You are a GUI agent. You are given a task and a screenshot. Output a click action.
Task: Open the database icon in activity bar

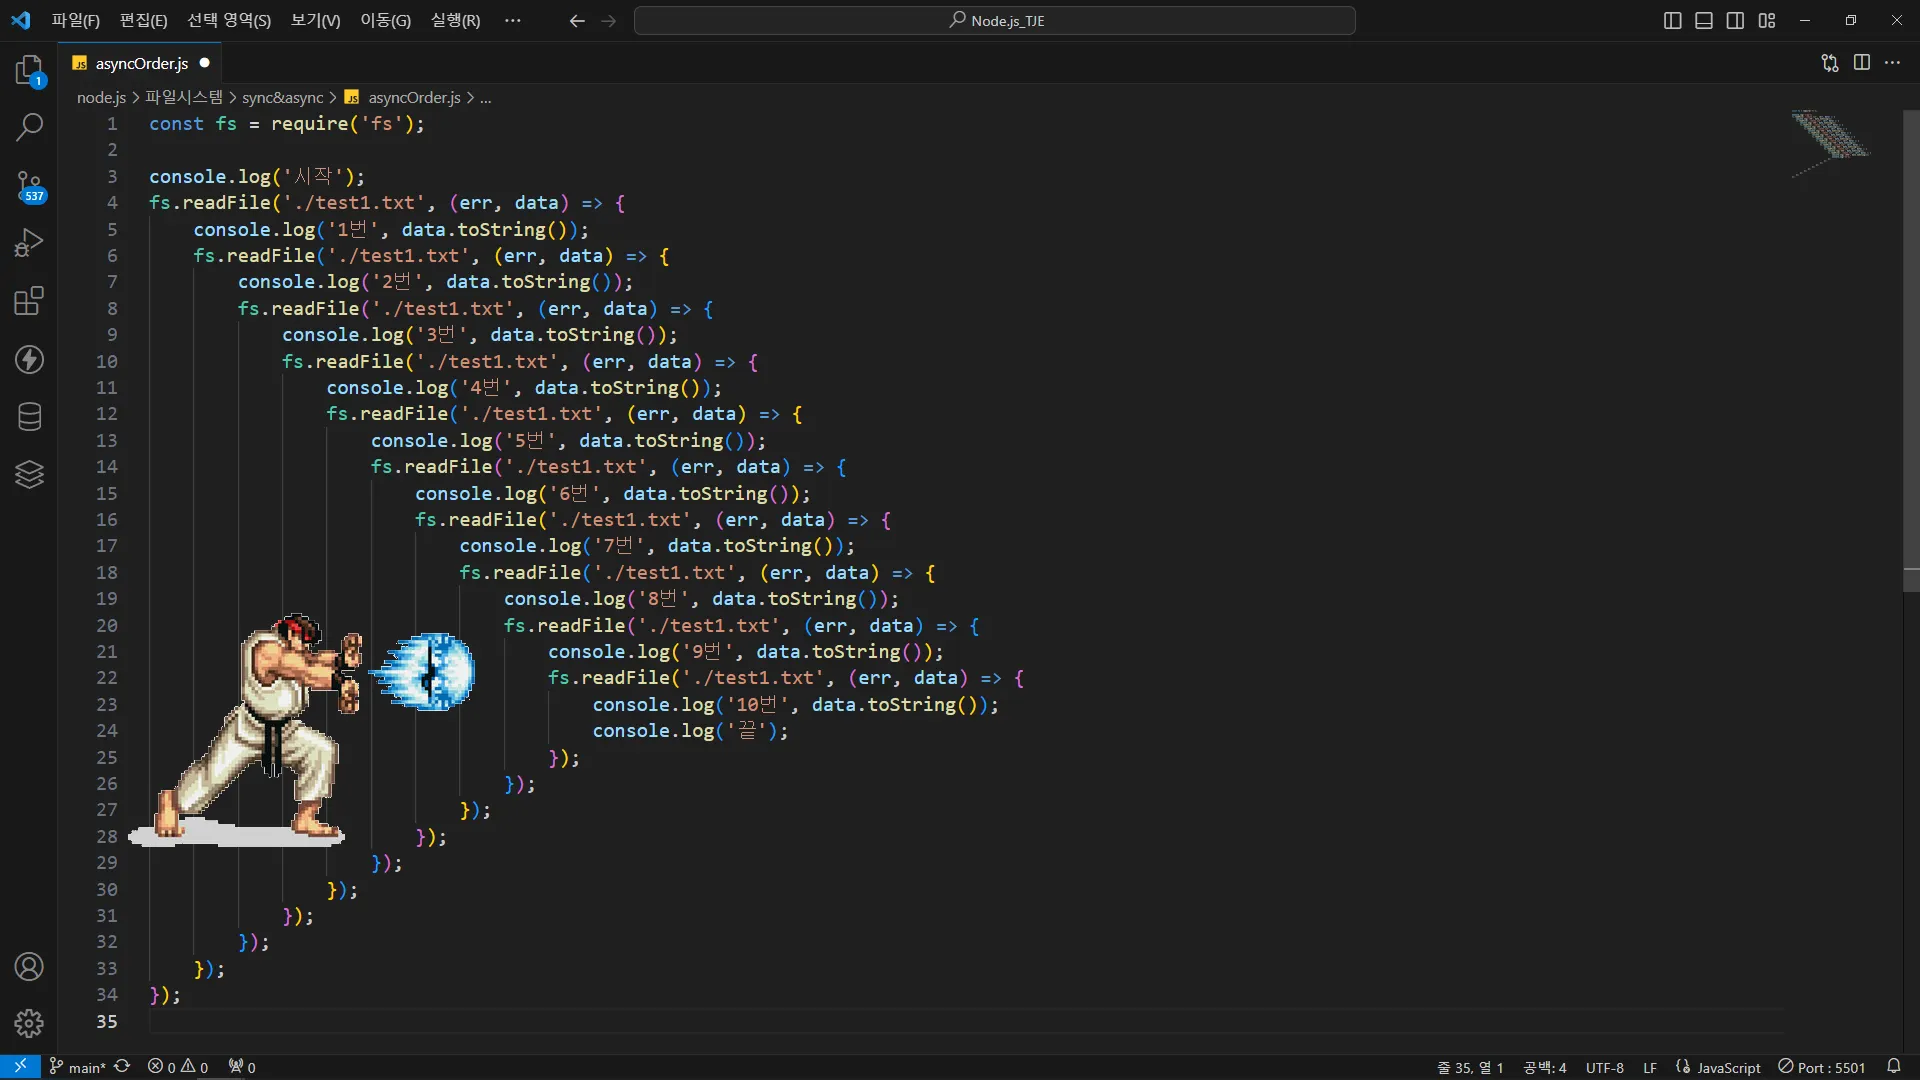pos(29,417)
